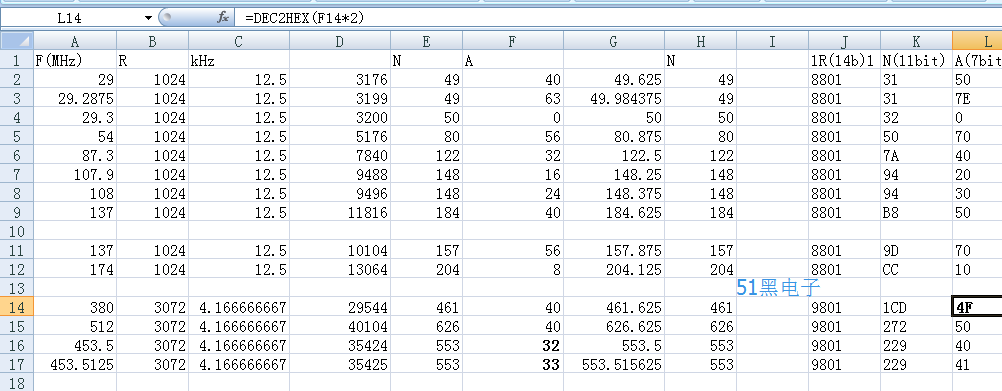Select row 1 header
The height and width of the screenshot is (391, 1002).
[x=16, y=61]
